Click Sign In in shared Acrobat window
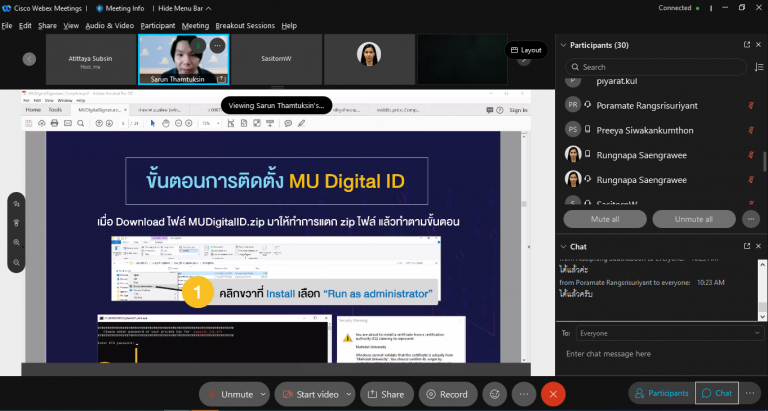The height and width of the screenshot is (411, 768). 518,110
